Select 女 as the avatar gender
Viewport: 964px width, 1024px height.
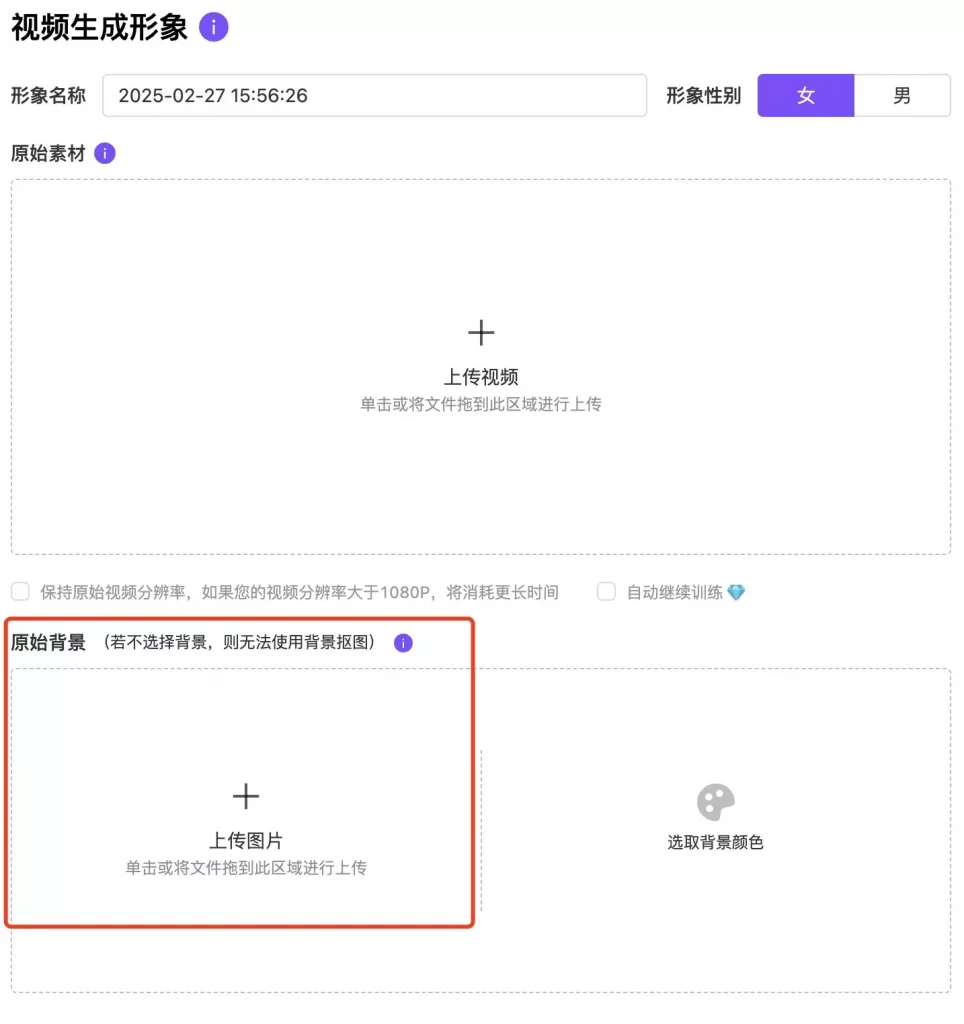[x=806, y=96]
